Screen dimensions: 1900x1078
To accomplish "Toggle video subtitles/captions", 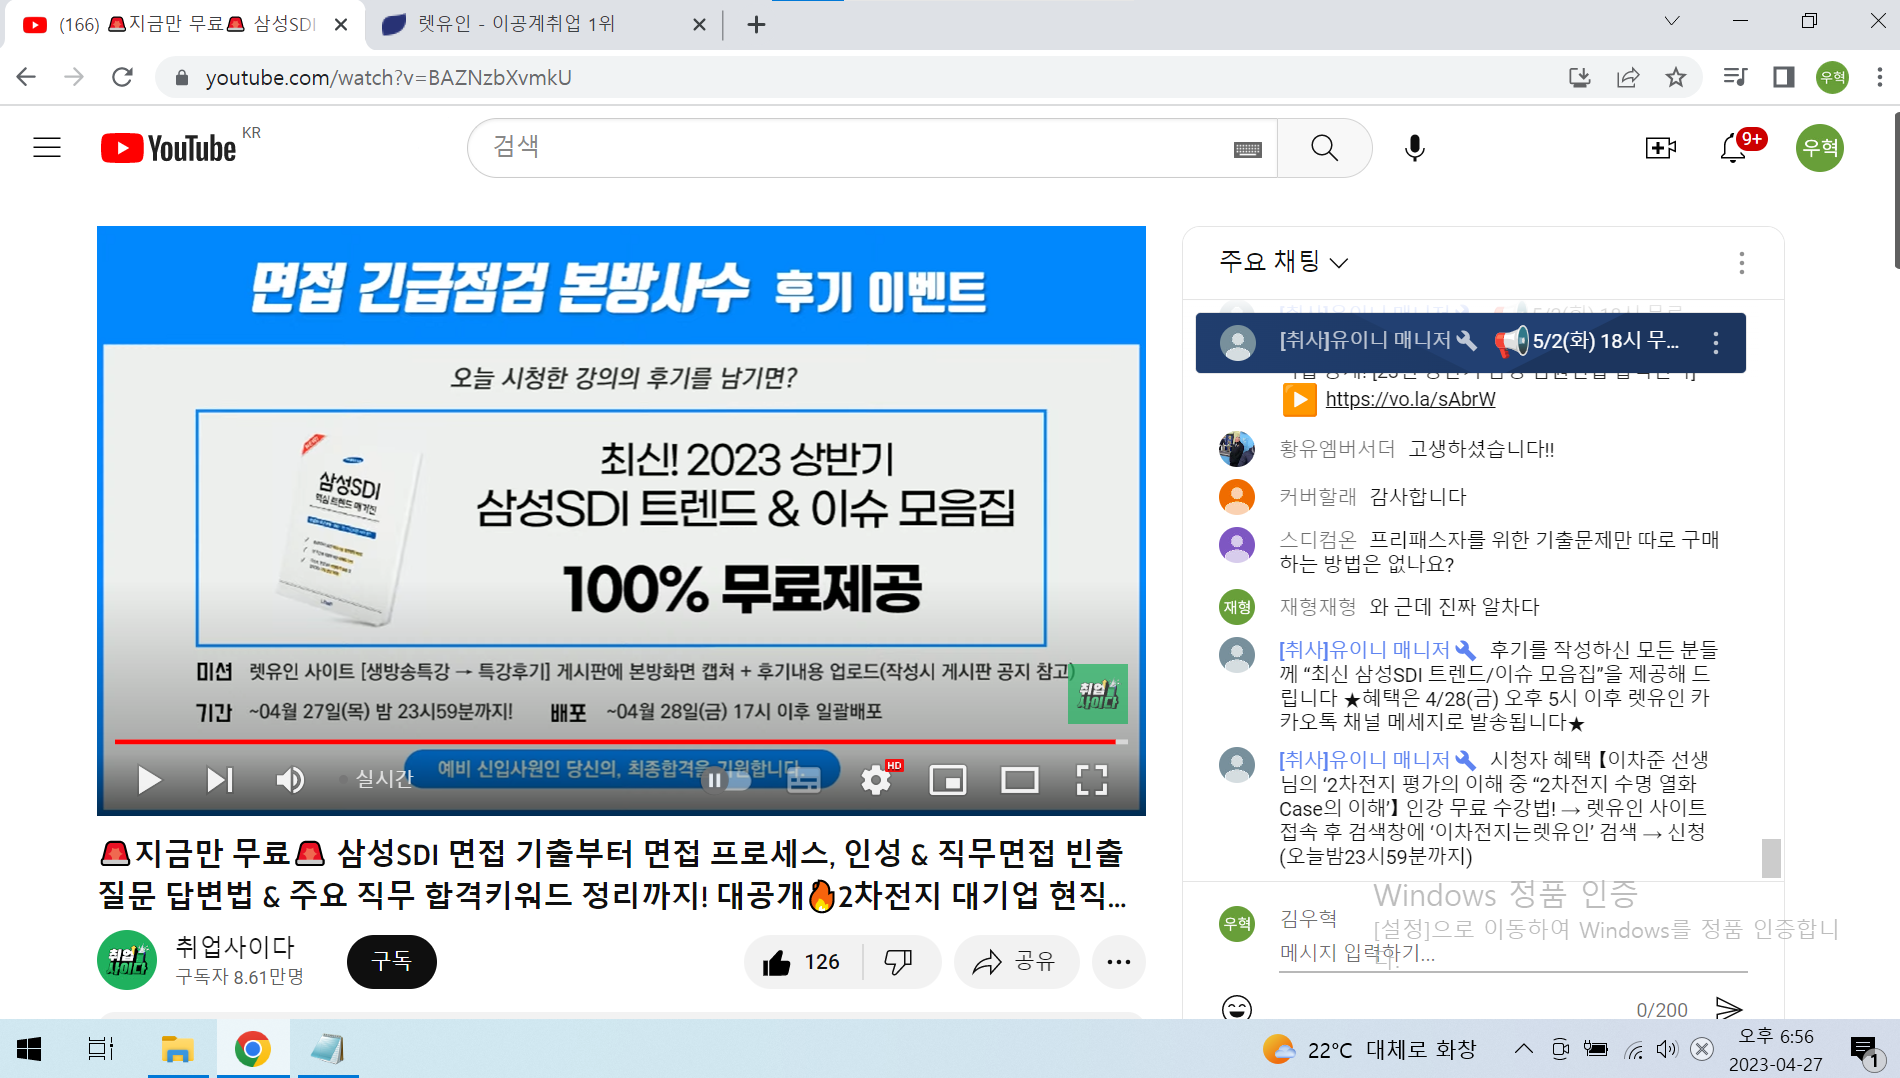I will (803, 780).
